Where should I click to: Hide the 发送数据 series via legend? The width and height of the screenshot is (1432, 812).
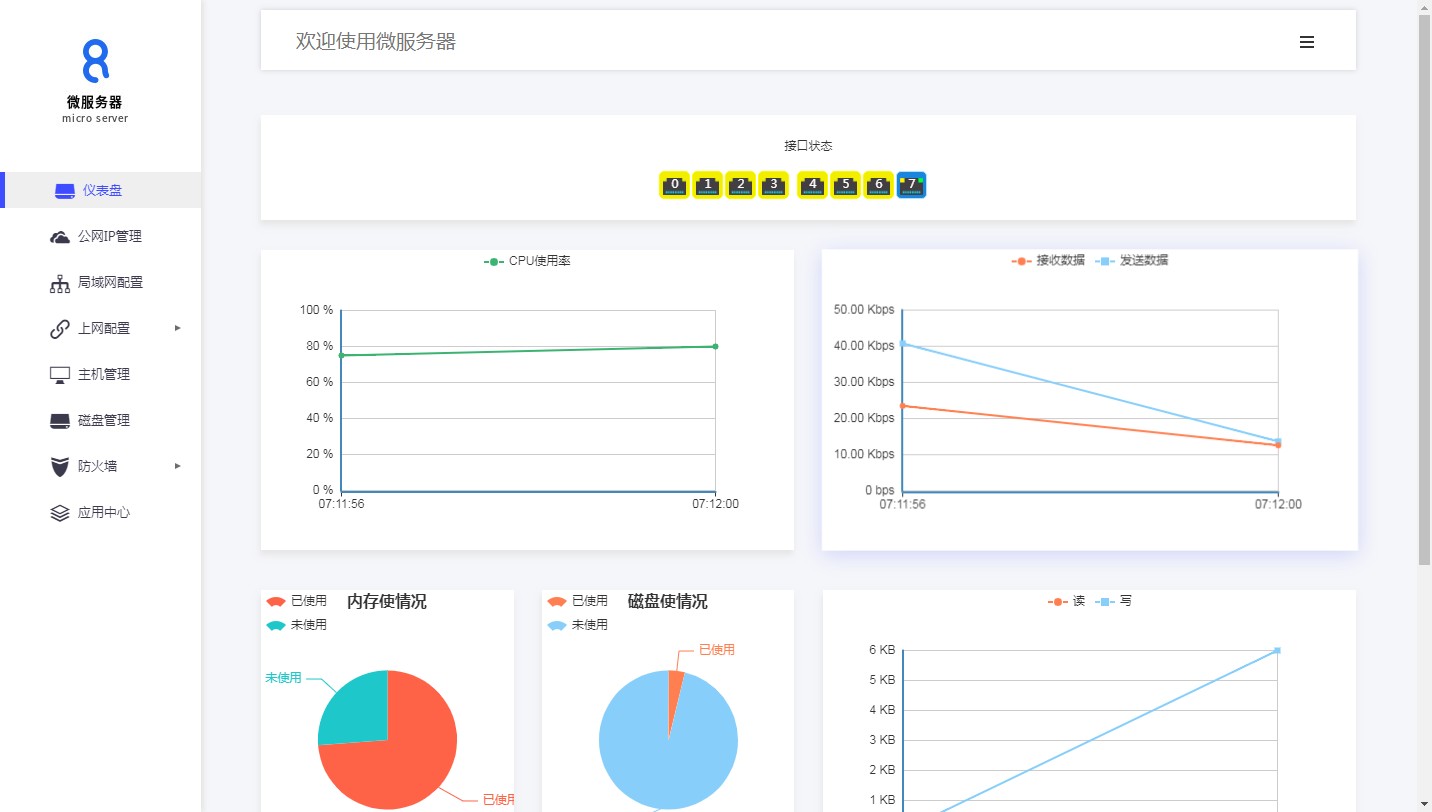click(1131, 261)
